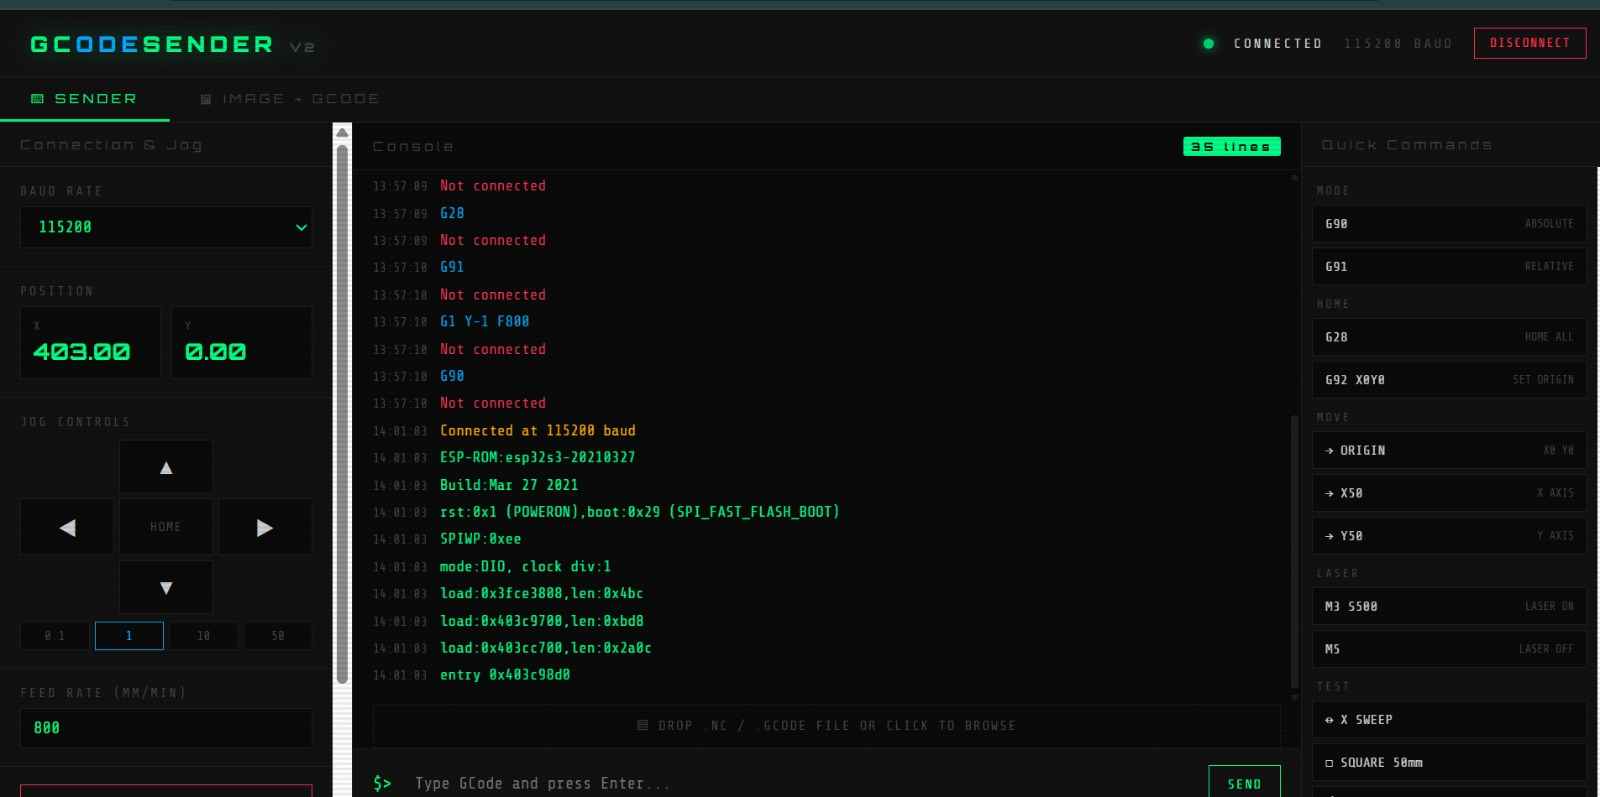Click the left panel scrollbar up arrow
Viewport: 1600px width, 797px height.
tap(342, 132)
